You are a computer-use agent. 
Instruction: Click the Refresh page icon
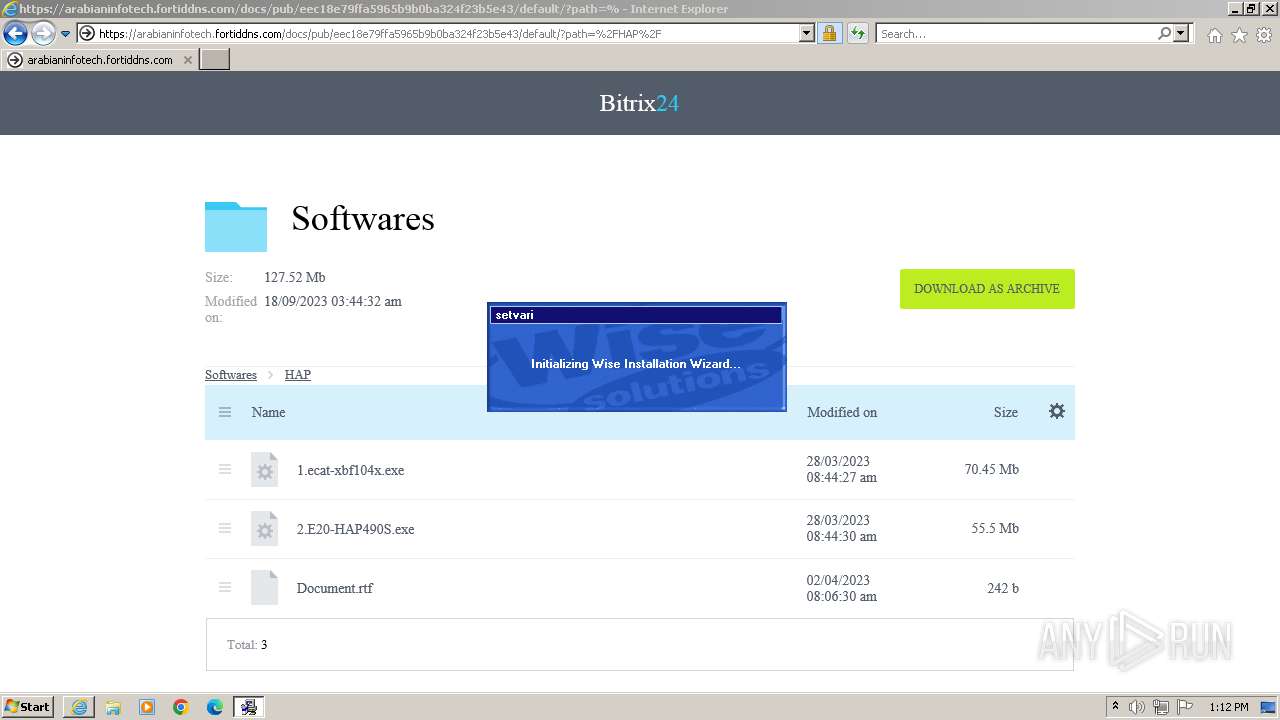(857, 33)
